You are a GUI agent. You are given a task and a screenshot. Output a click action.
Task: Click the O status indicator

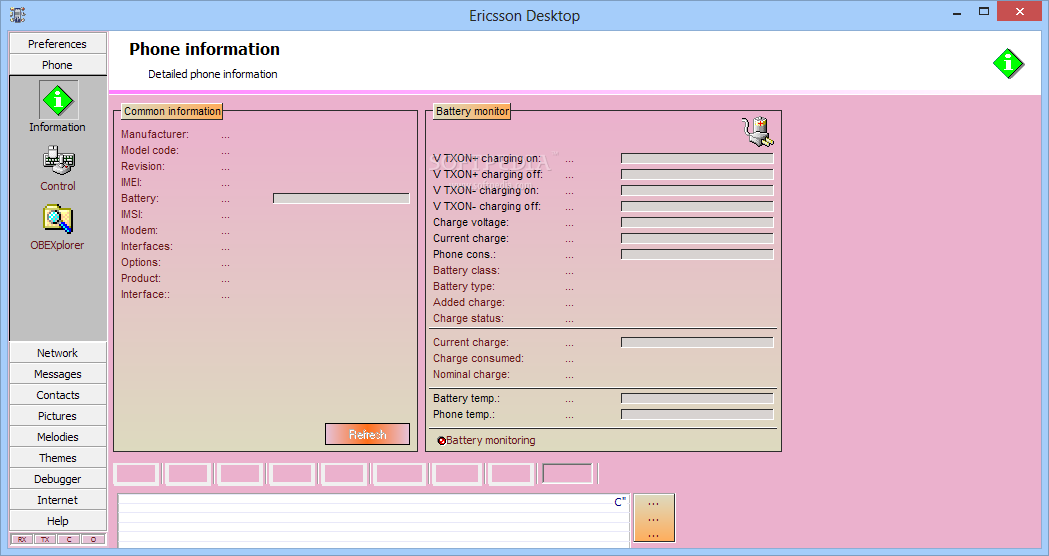pyautogui.click(x=93, y=539)
